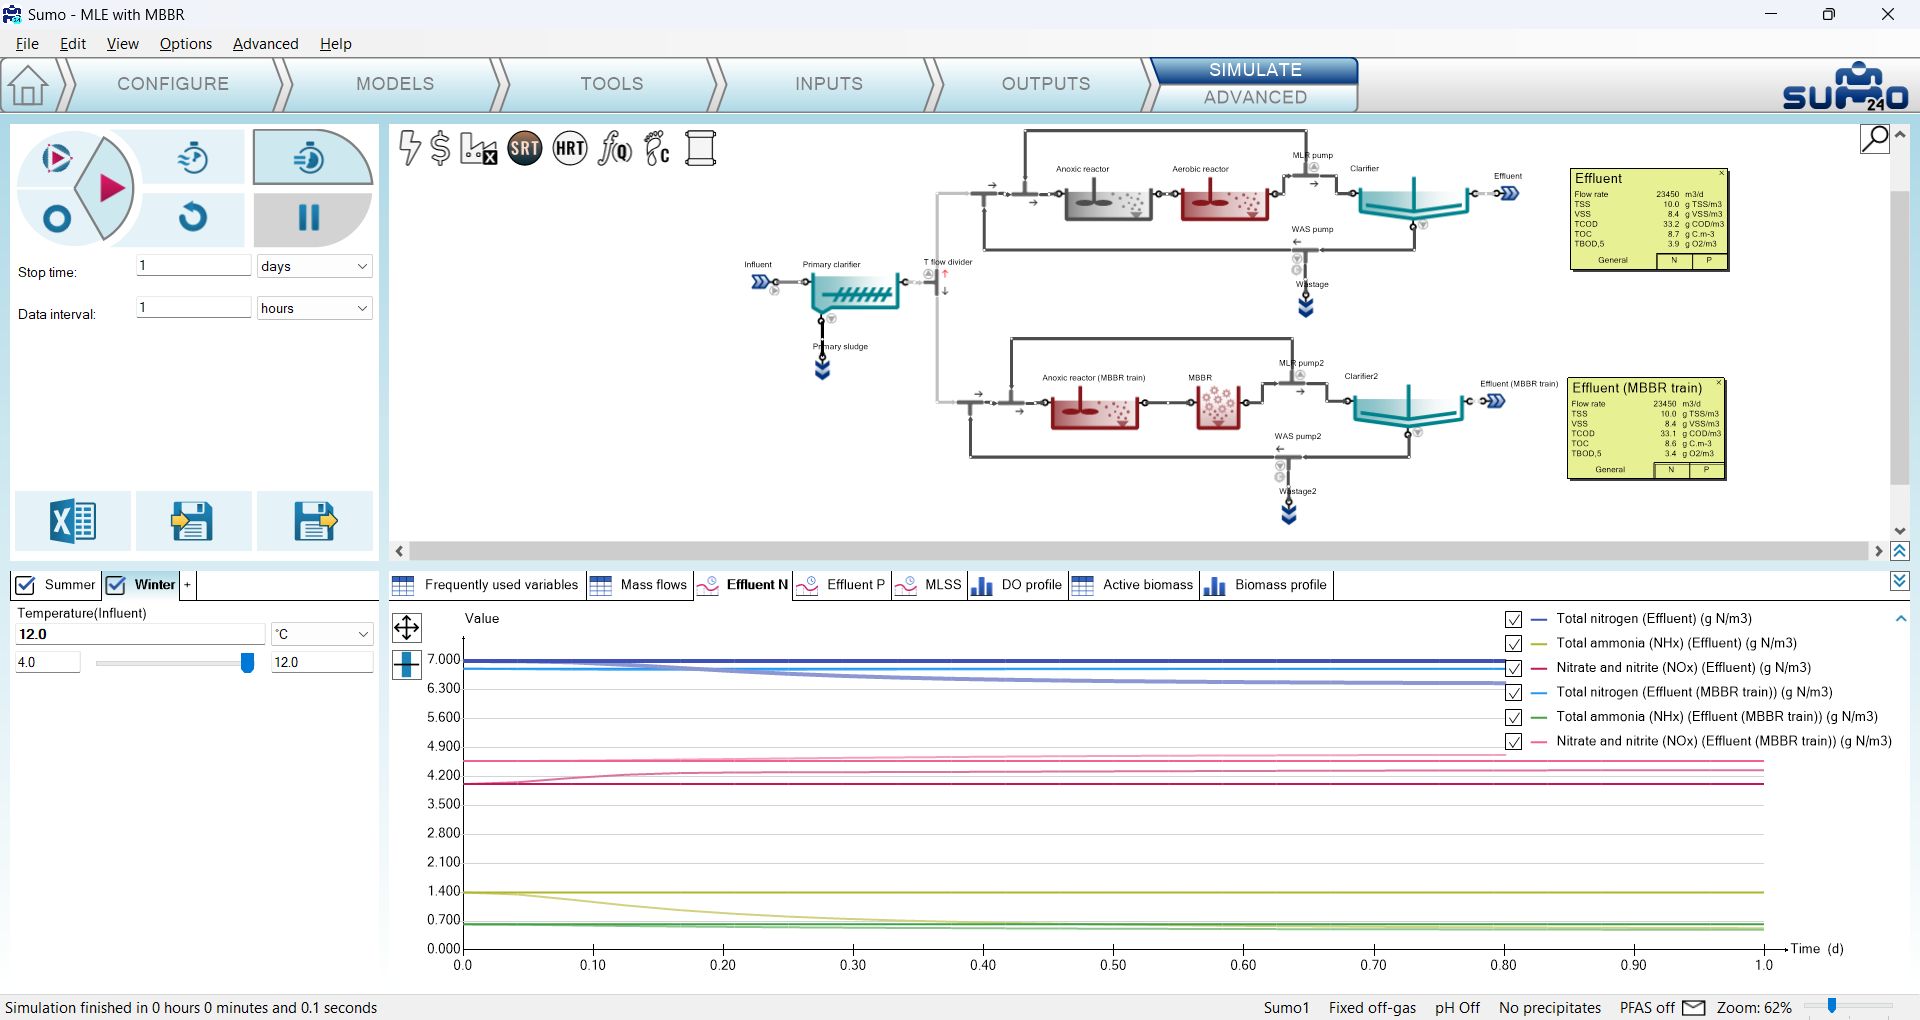The width and height of the screenshot is (1920, 1020).
Task: Click the pan/move arrows chart tool
Action: [406, 627]
